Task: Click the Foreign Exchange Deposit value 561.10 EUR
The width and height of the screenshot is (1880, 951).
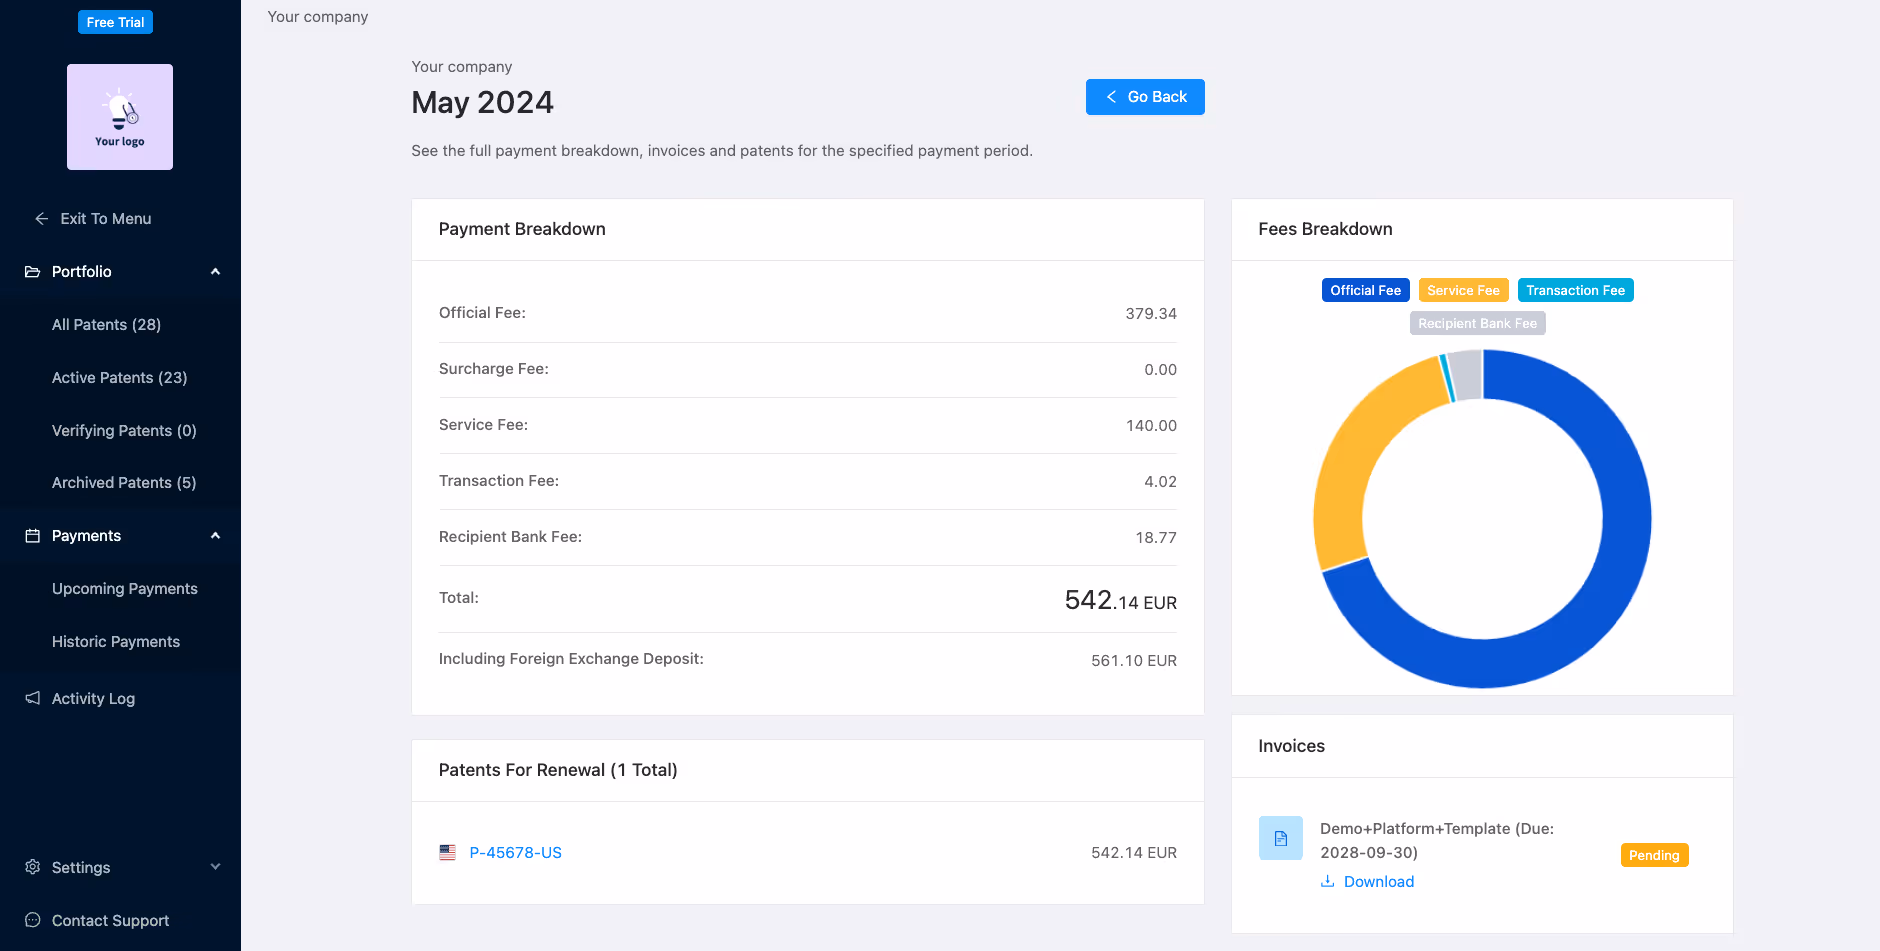Action: tap(1134, 661)
